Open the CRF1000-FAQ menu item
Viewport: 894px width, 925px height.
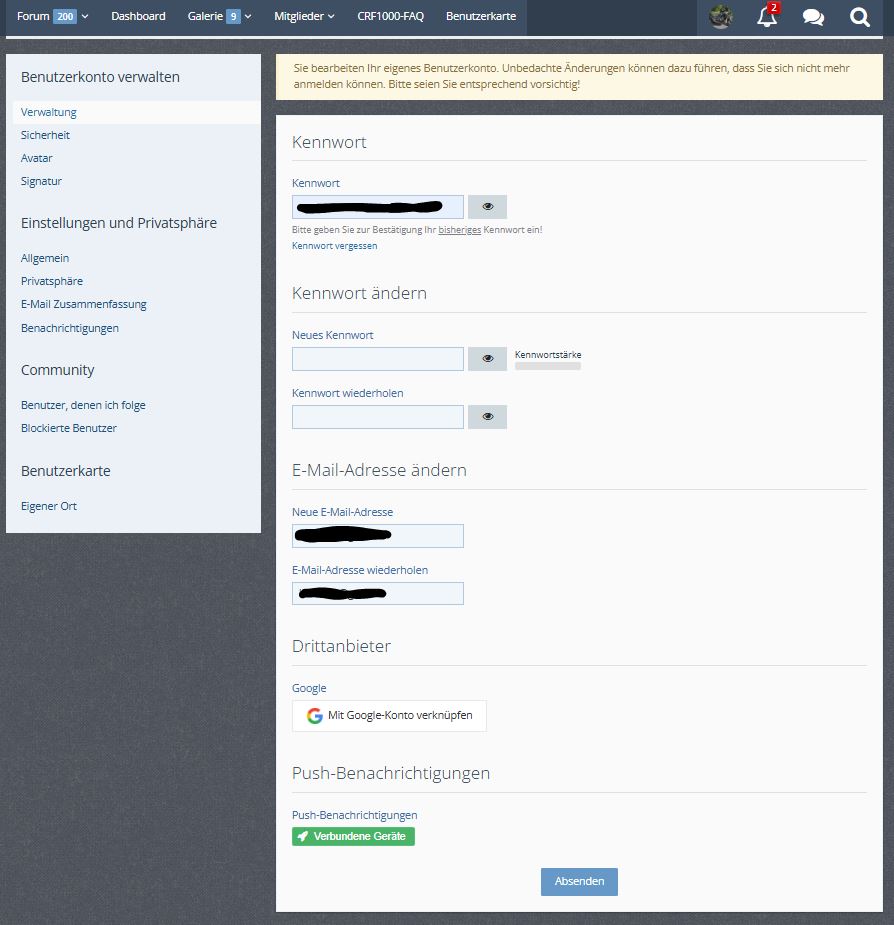coord(390,17)
